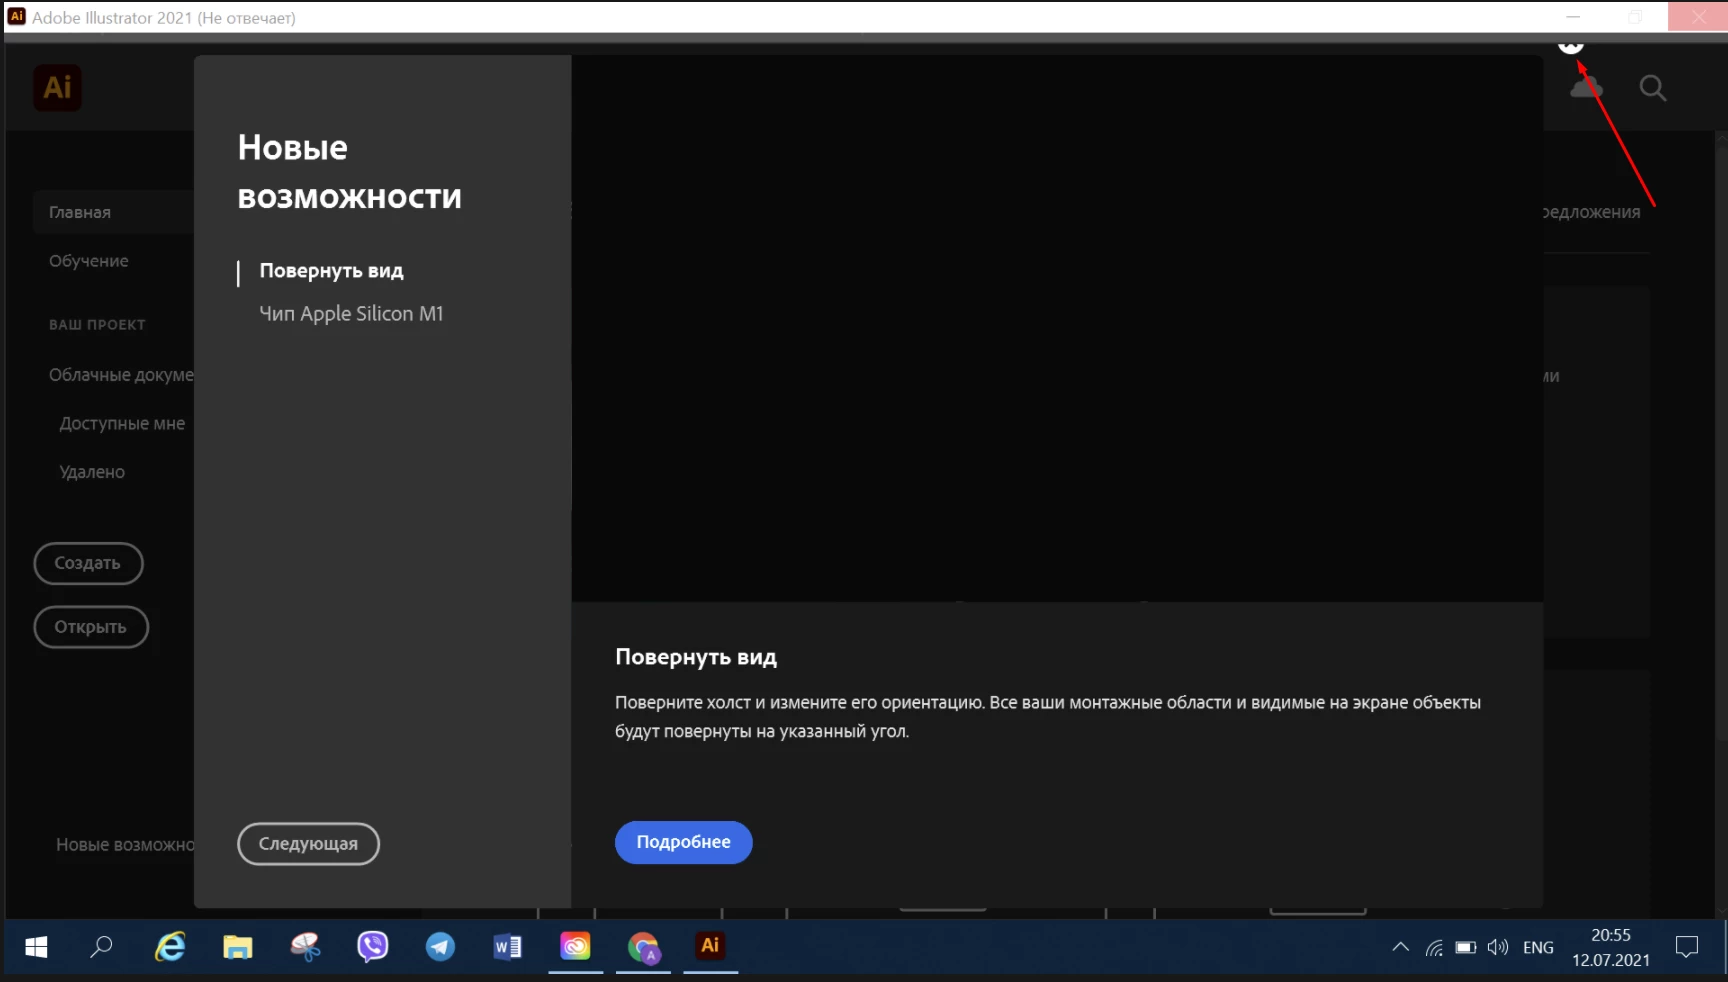Click the blue "Подробнее" button
This screenshot has width=1728, height=982.
coord(684,842)
